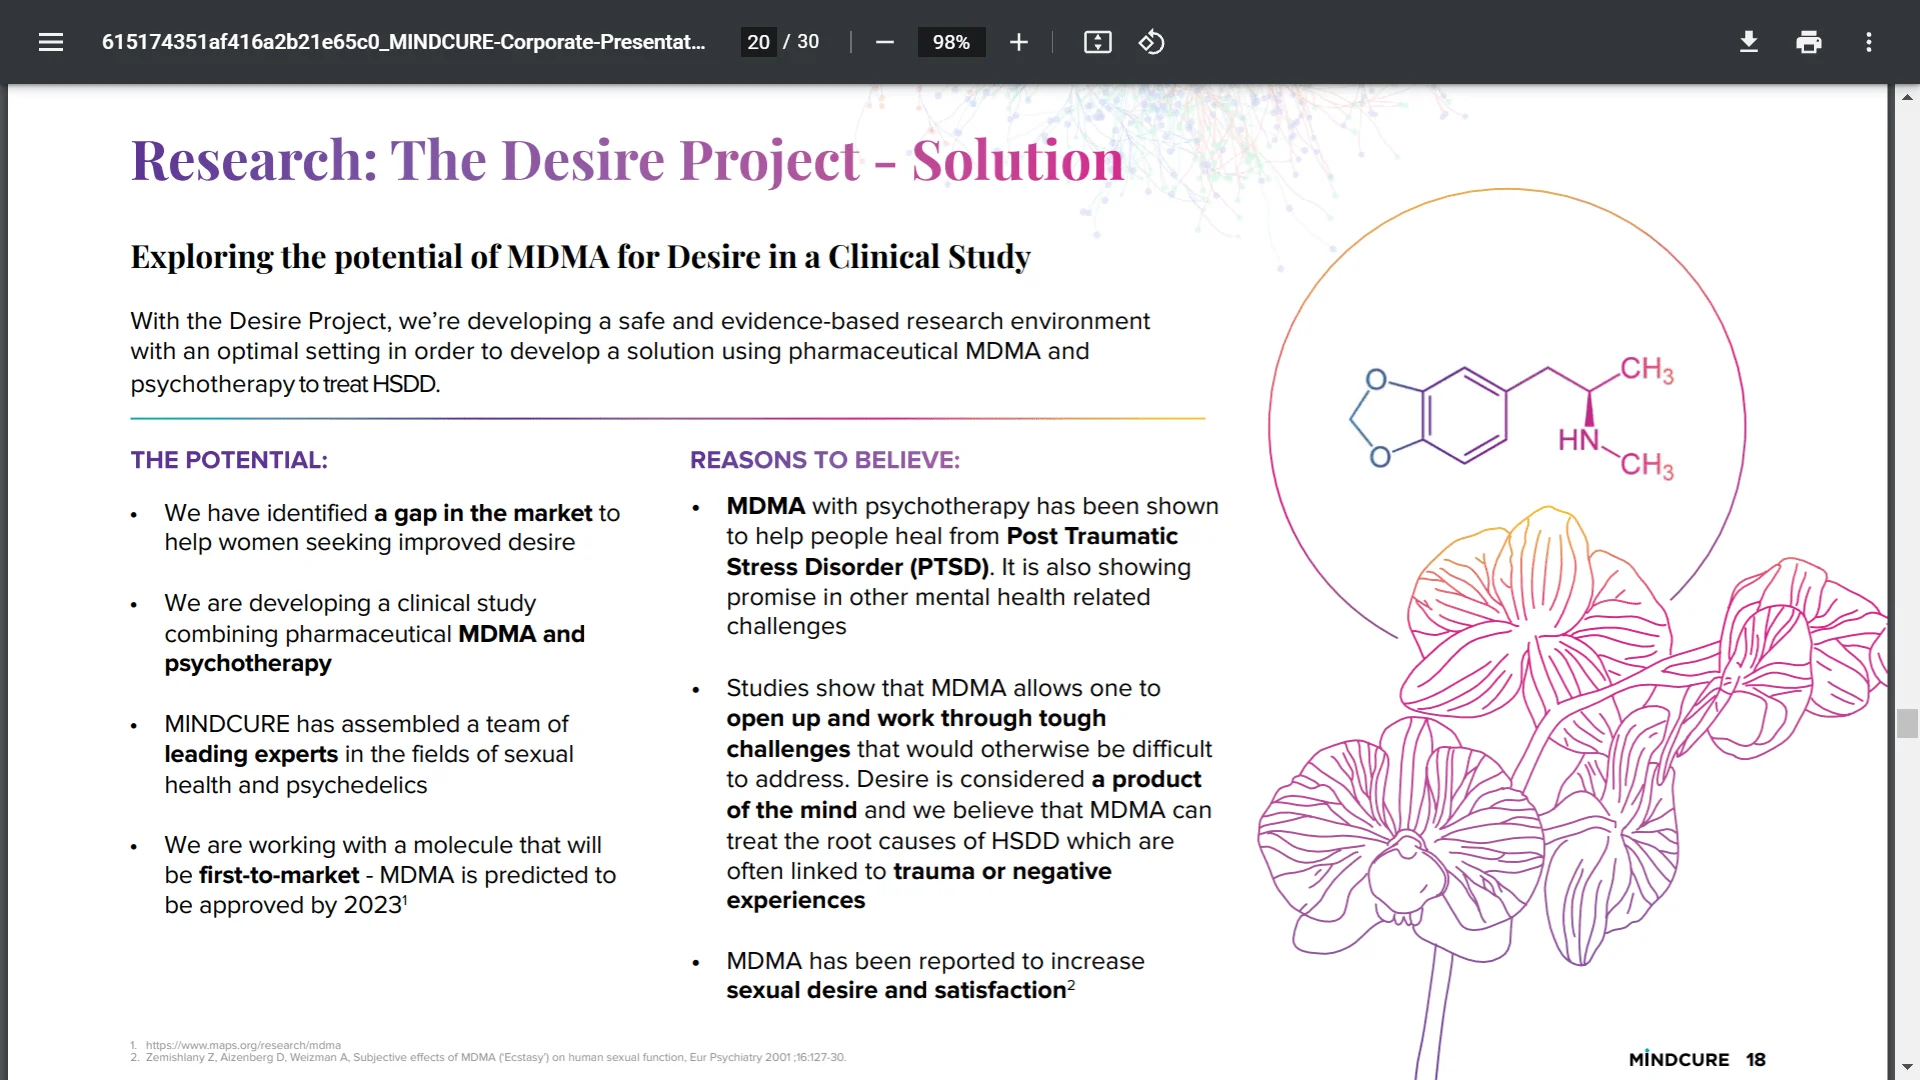The width and height of the screenshot is (1920, 1080).
Task: Open the more actions three-dot menu
Action: click(x=1868, y=42)
